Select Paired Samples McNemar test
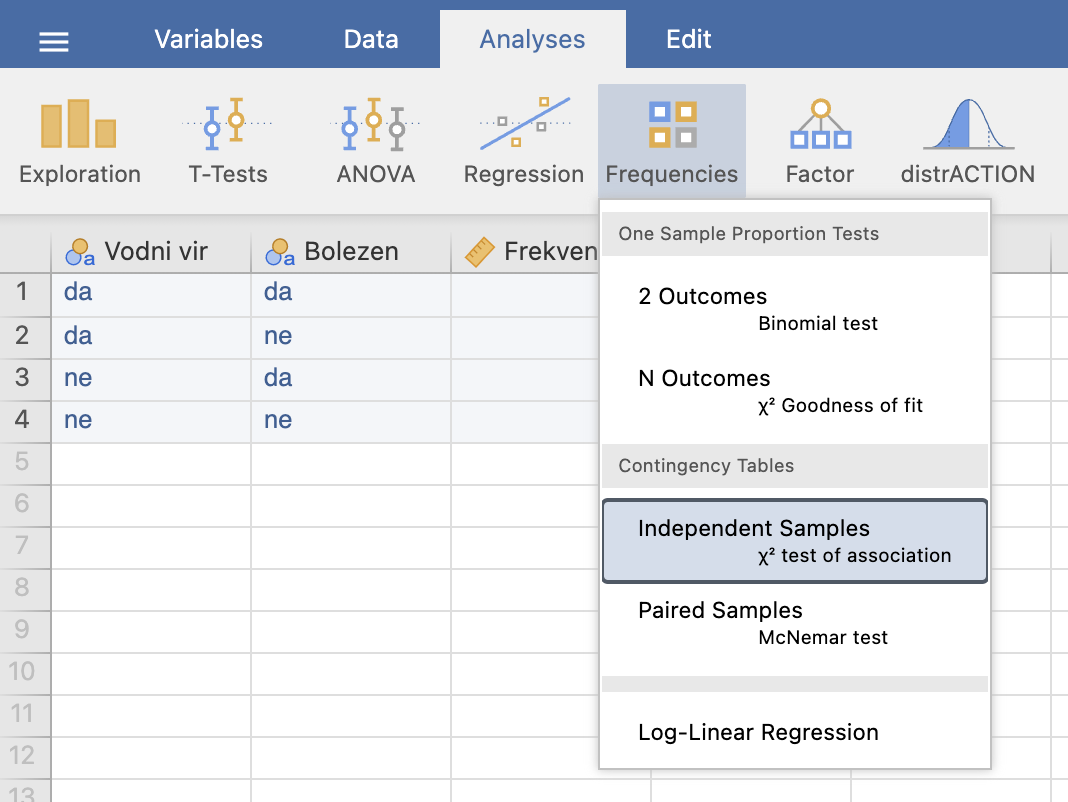Image resolution: width=1068 pixels, height=802 pixels. [x=795, y=623]
